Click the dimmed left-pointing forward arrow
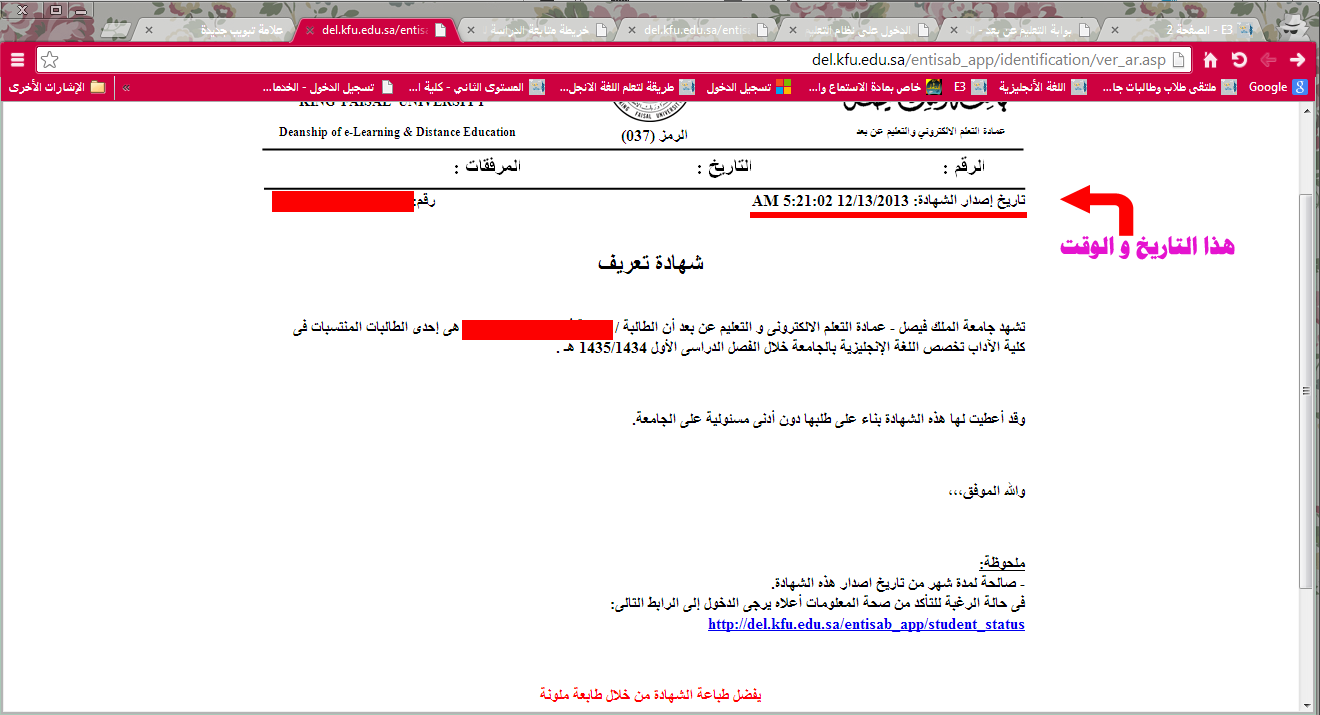 (1269, 60)
